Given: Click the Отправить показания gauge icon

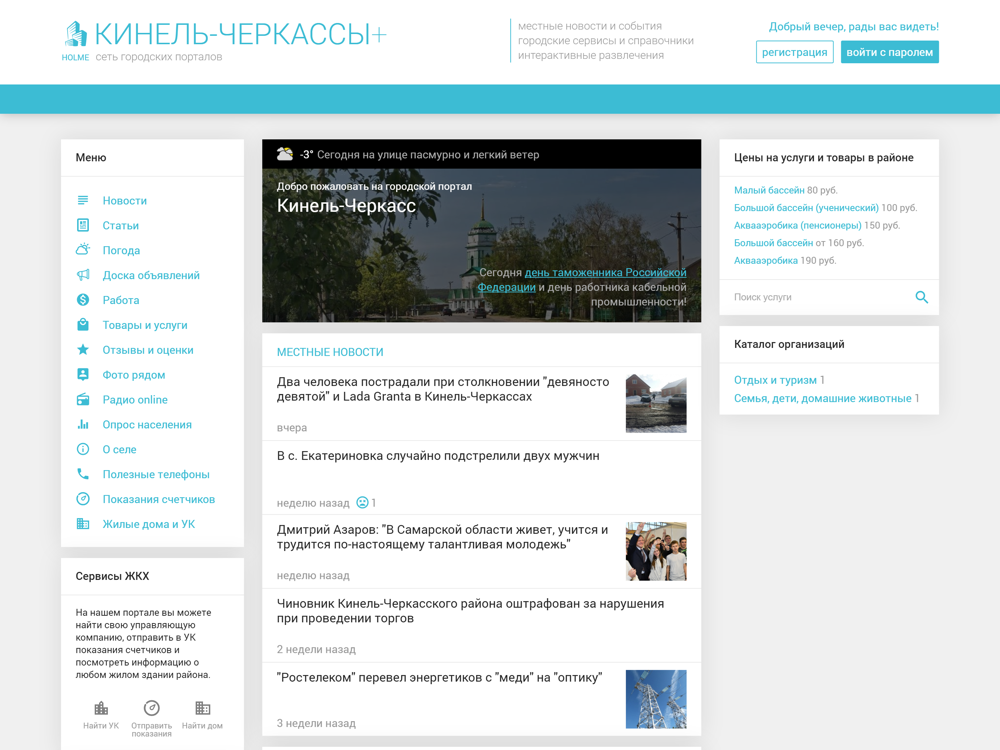Looking at the screenshot, I should coord(151,708).
